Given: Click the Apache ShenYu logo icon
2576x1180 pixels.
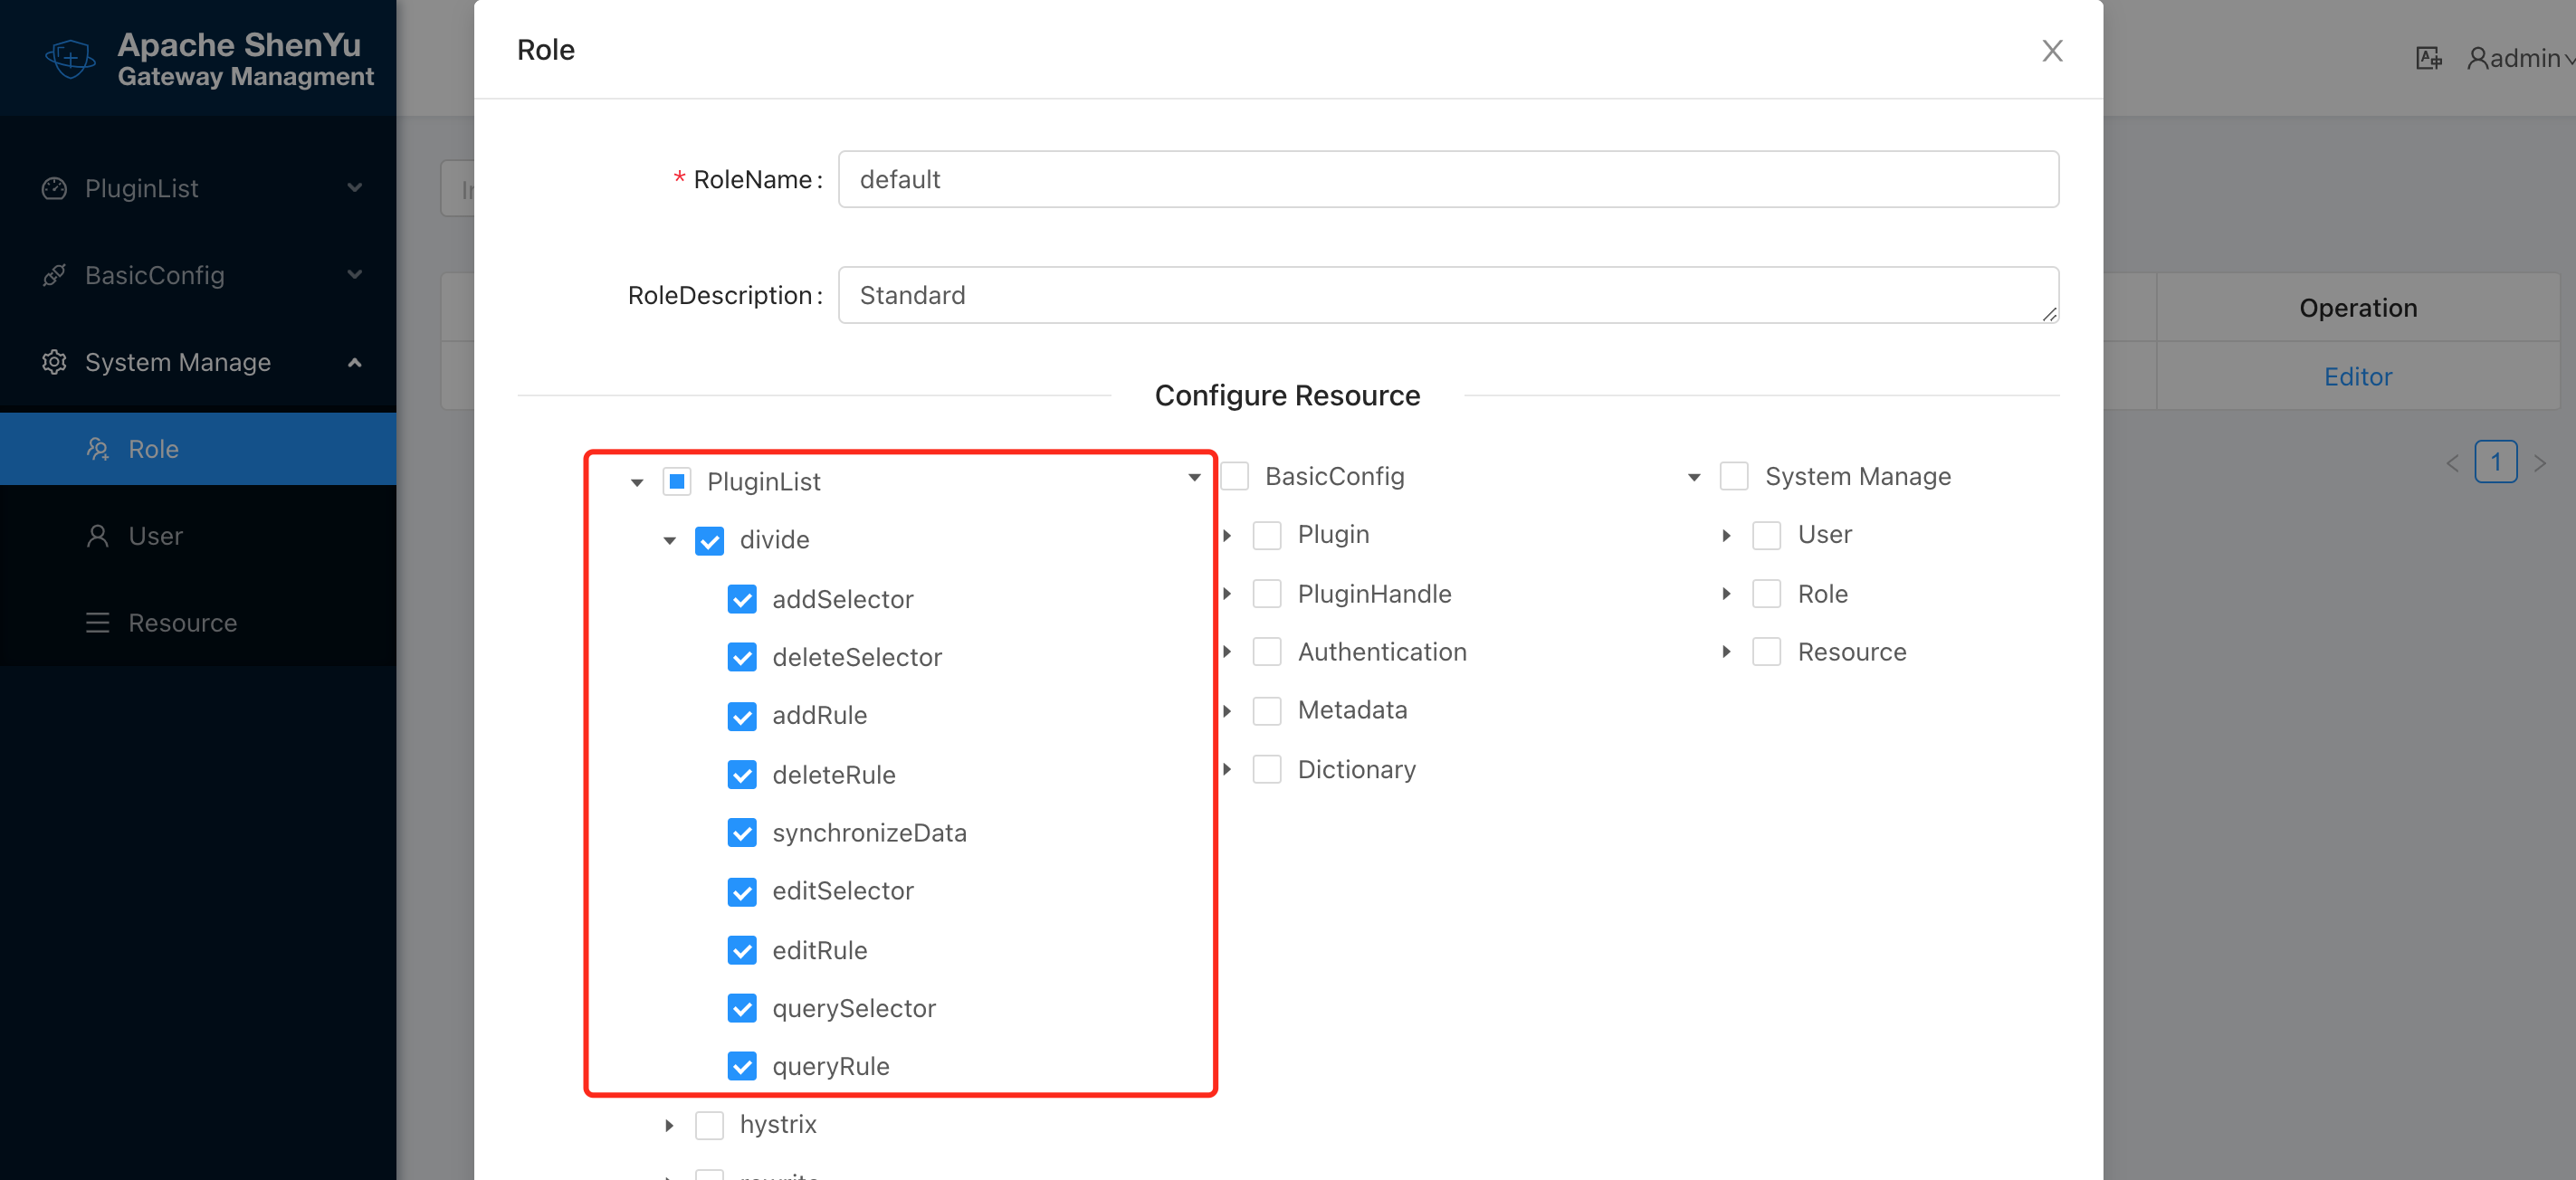Looking at the screenshot, I should [70, 58].
